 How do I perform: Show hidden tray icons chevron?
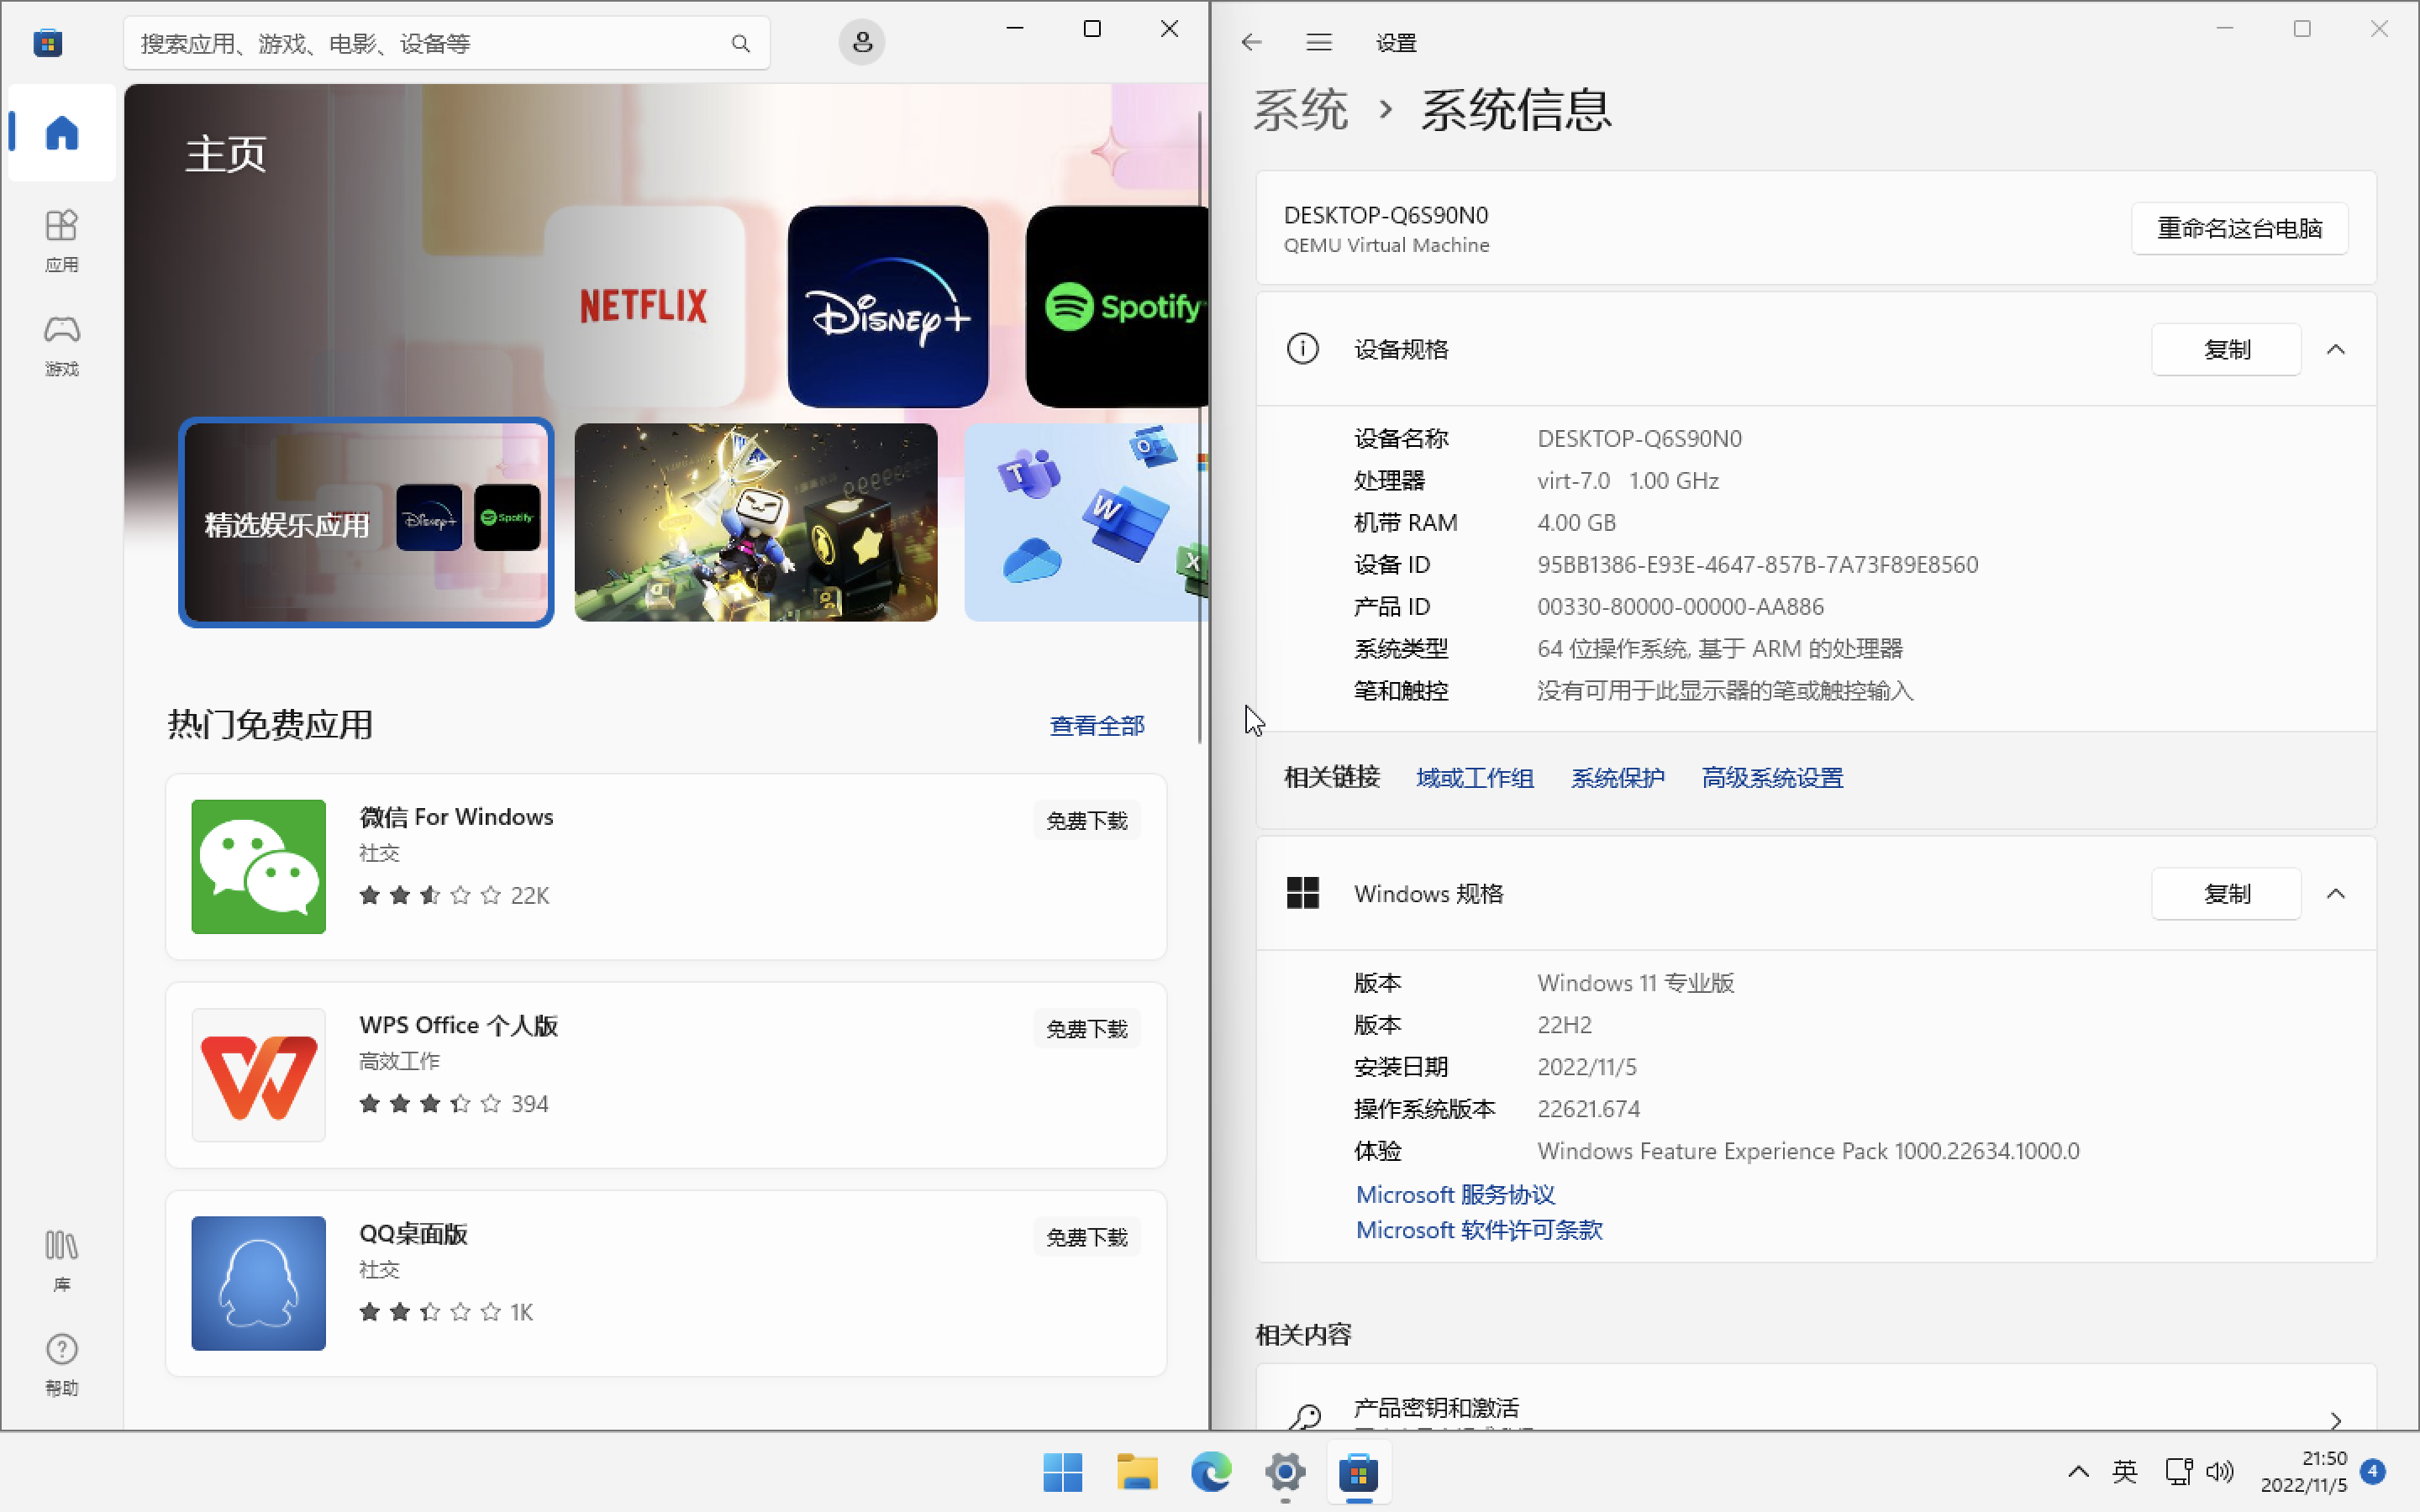point(2077,1471)
